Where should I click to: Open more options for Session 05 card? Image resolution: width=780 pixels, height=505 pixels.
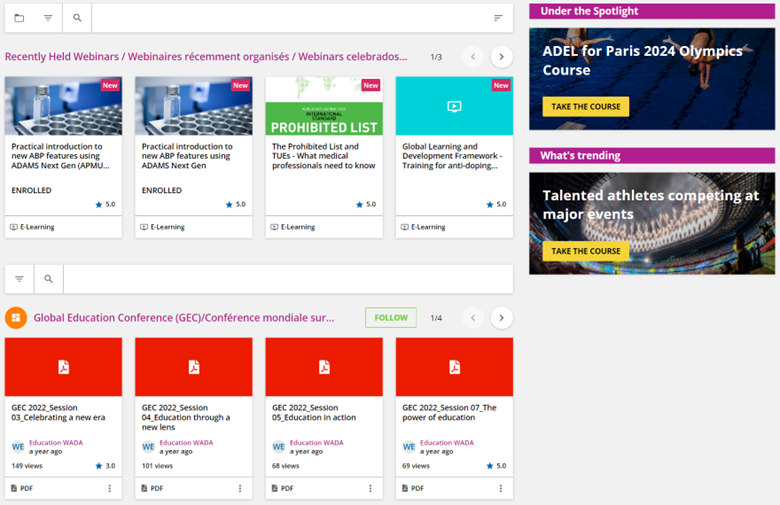tap(371, 489)
